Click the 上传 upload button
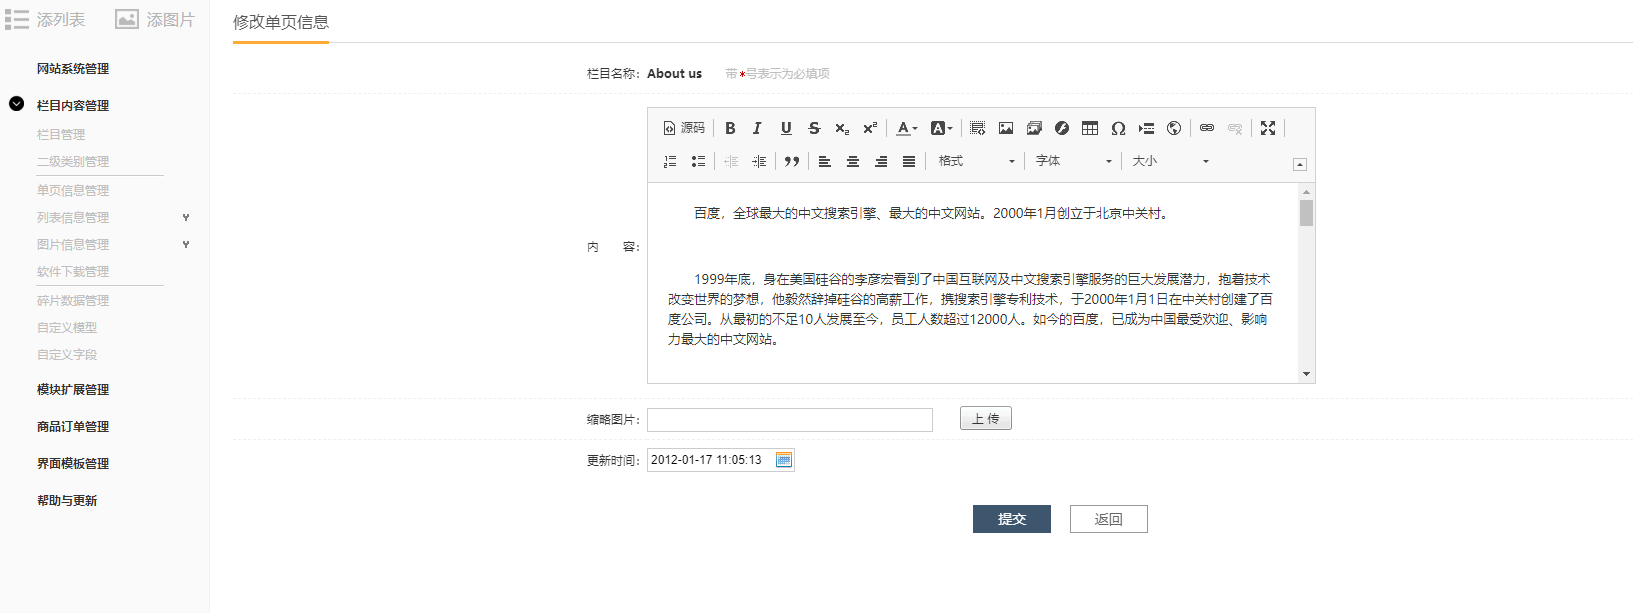Viewport: 1633px width, 613px height. 986,418
